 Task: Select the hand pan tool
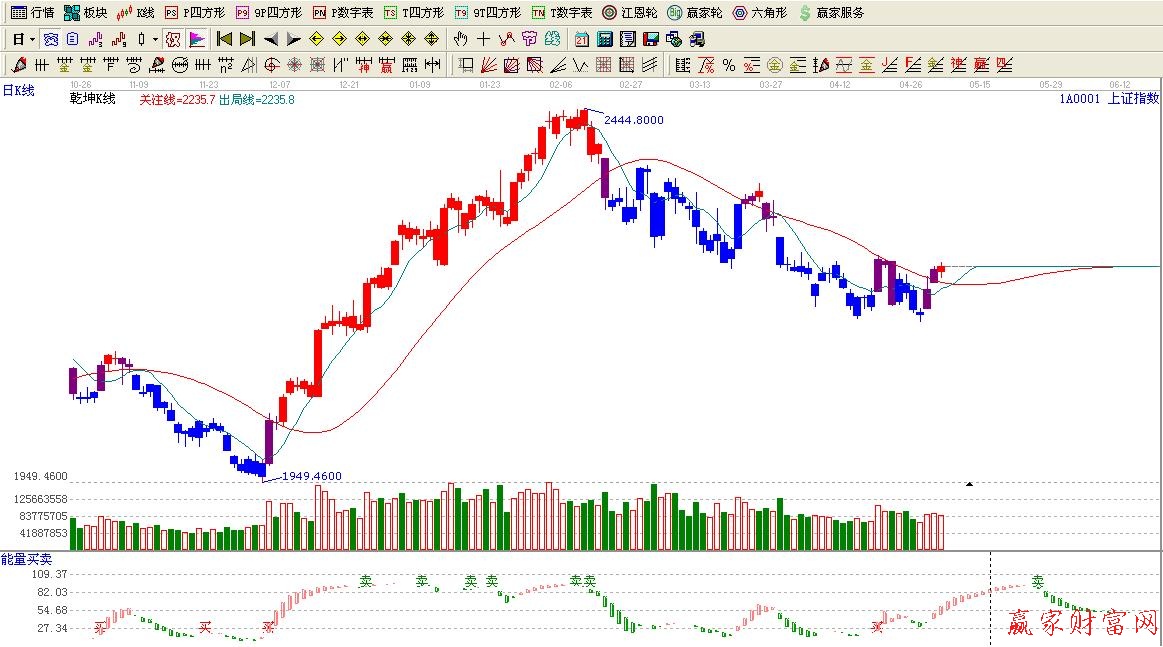coord(461,39)
